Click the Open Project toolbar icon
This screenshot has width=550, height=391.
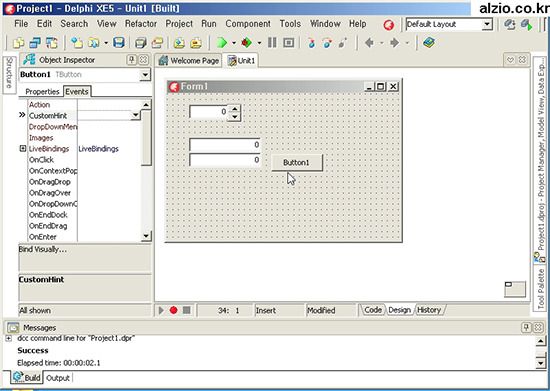click(157, 43)
